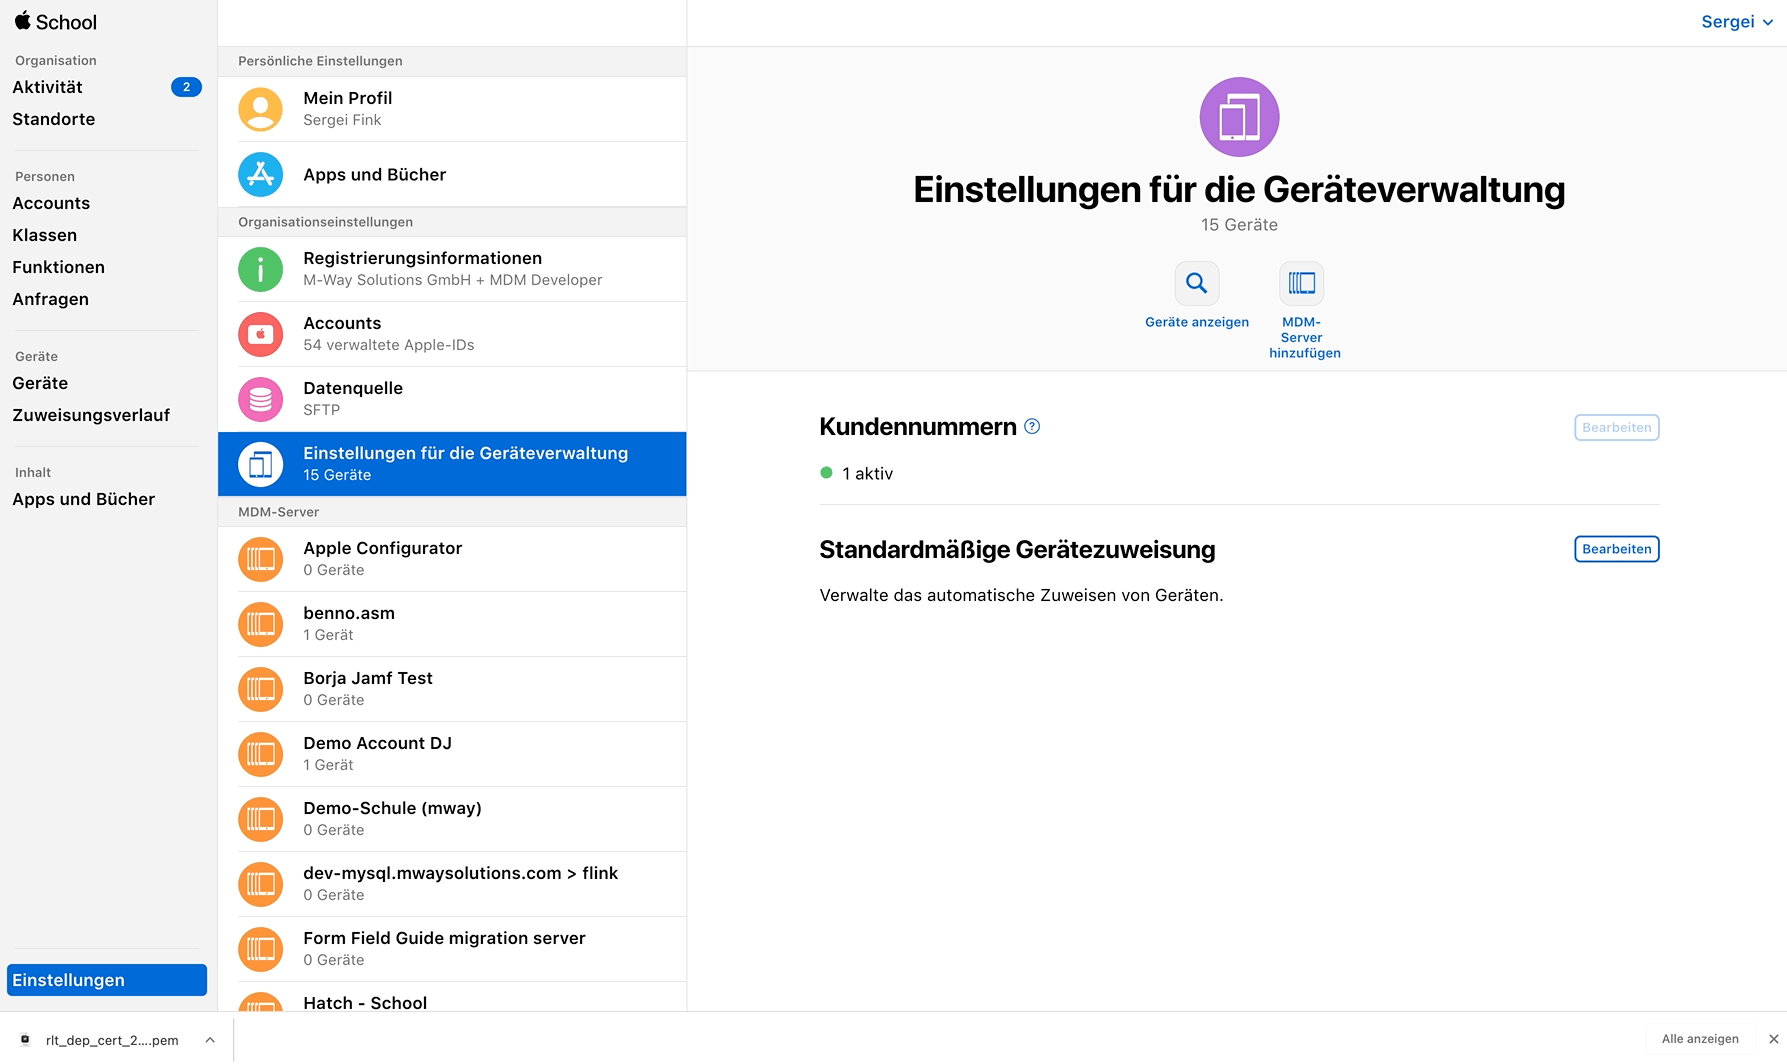
Task: Click the benno.asm server icon
Action: click(260, 624)
